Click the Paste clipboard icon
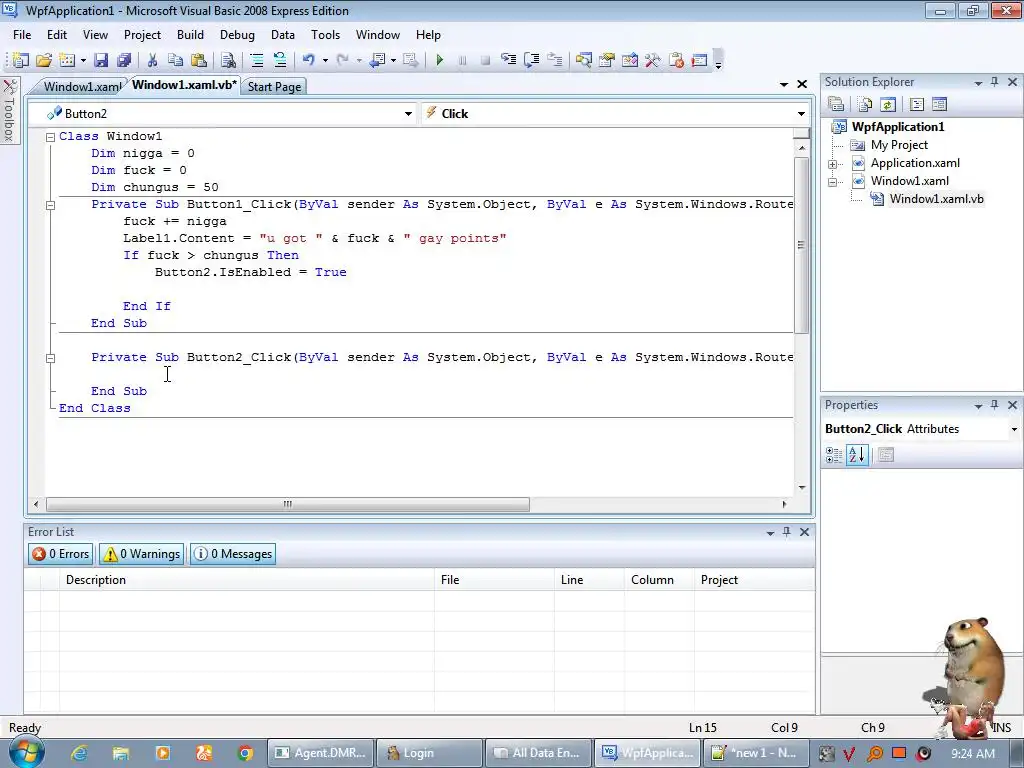The image size is (1024, 768). pyautogui.click(x=199, y=60)
